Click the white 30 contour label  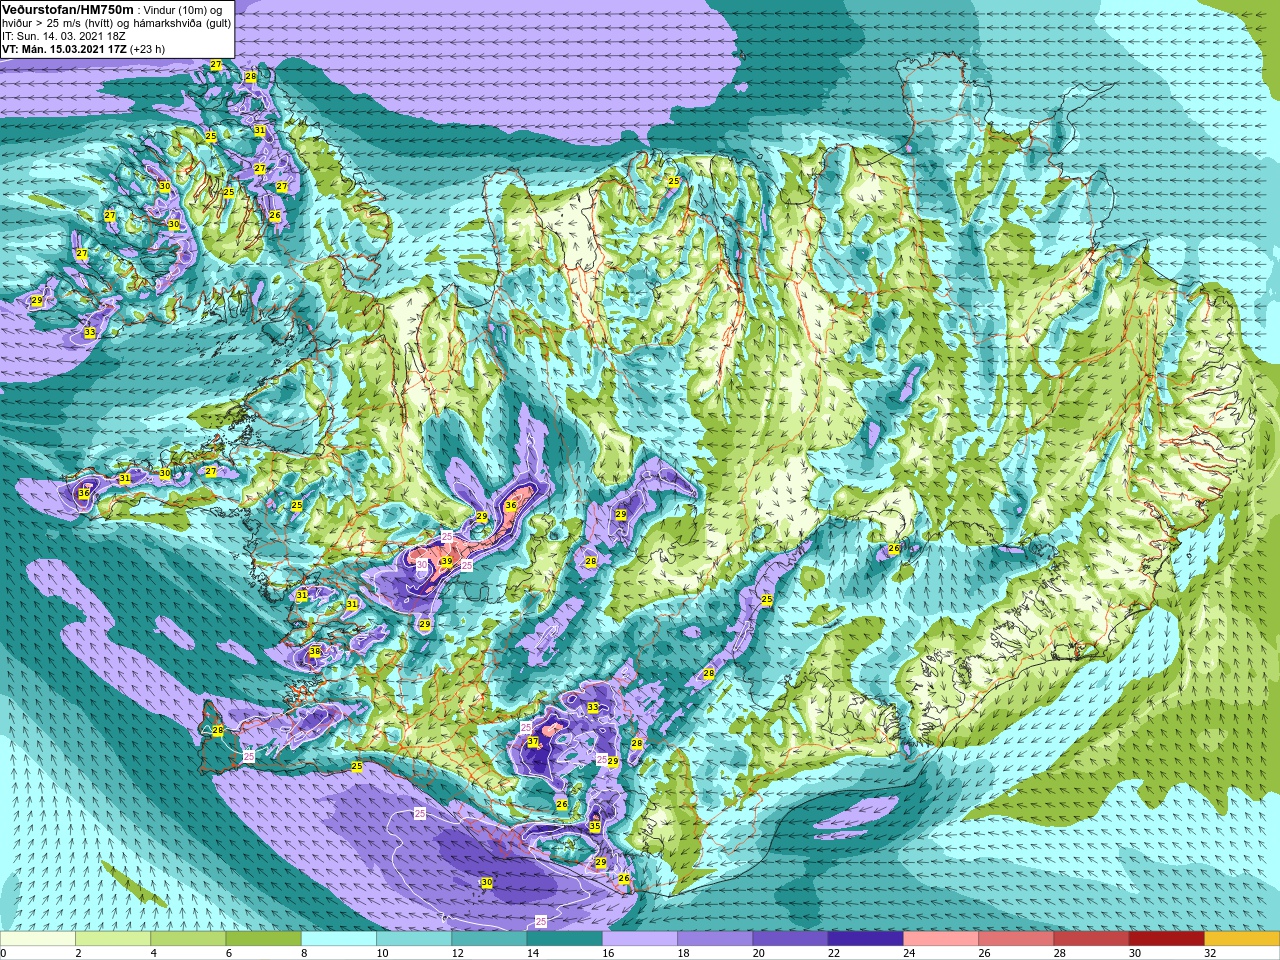422,564
